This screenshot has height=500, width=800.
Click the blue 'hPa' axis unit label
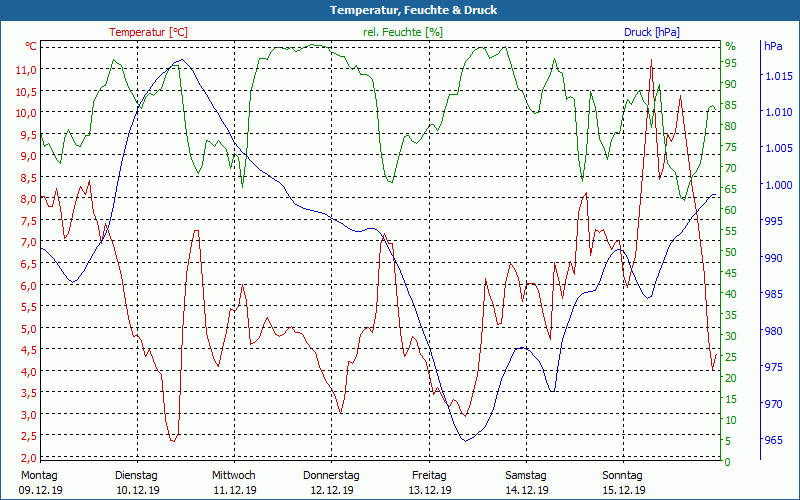[x=773, y=46]
